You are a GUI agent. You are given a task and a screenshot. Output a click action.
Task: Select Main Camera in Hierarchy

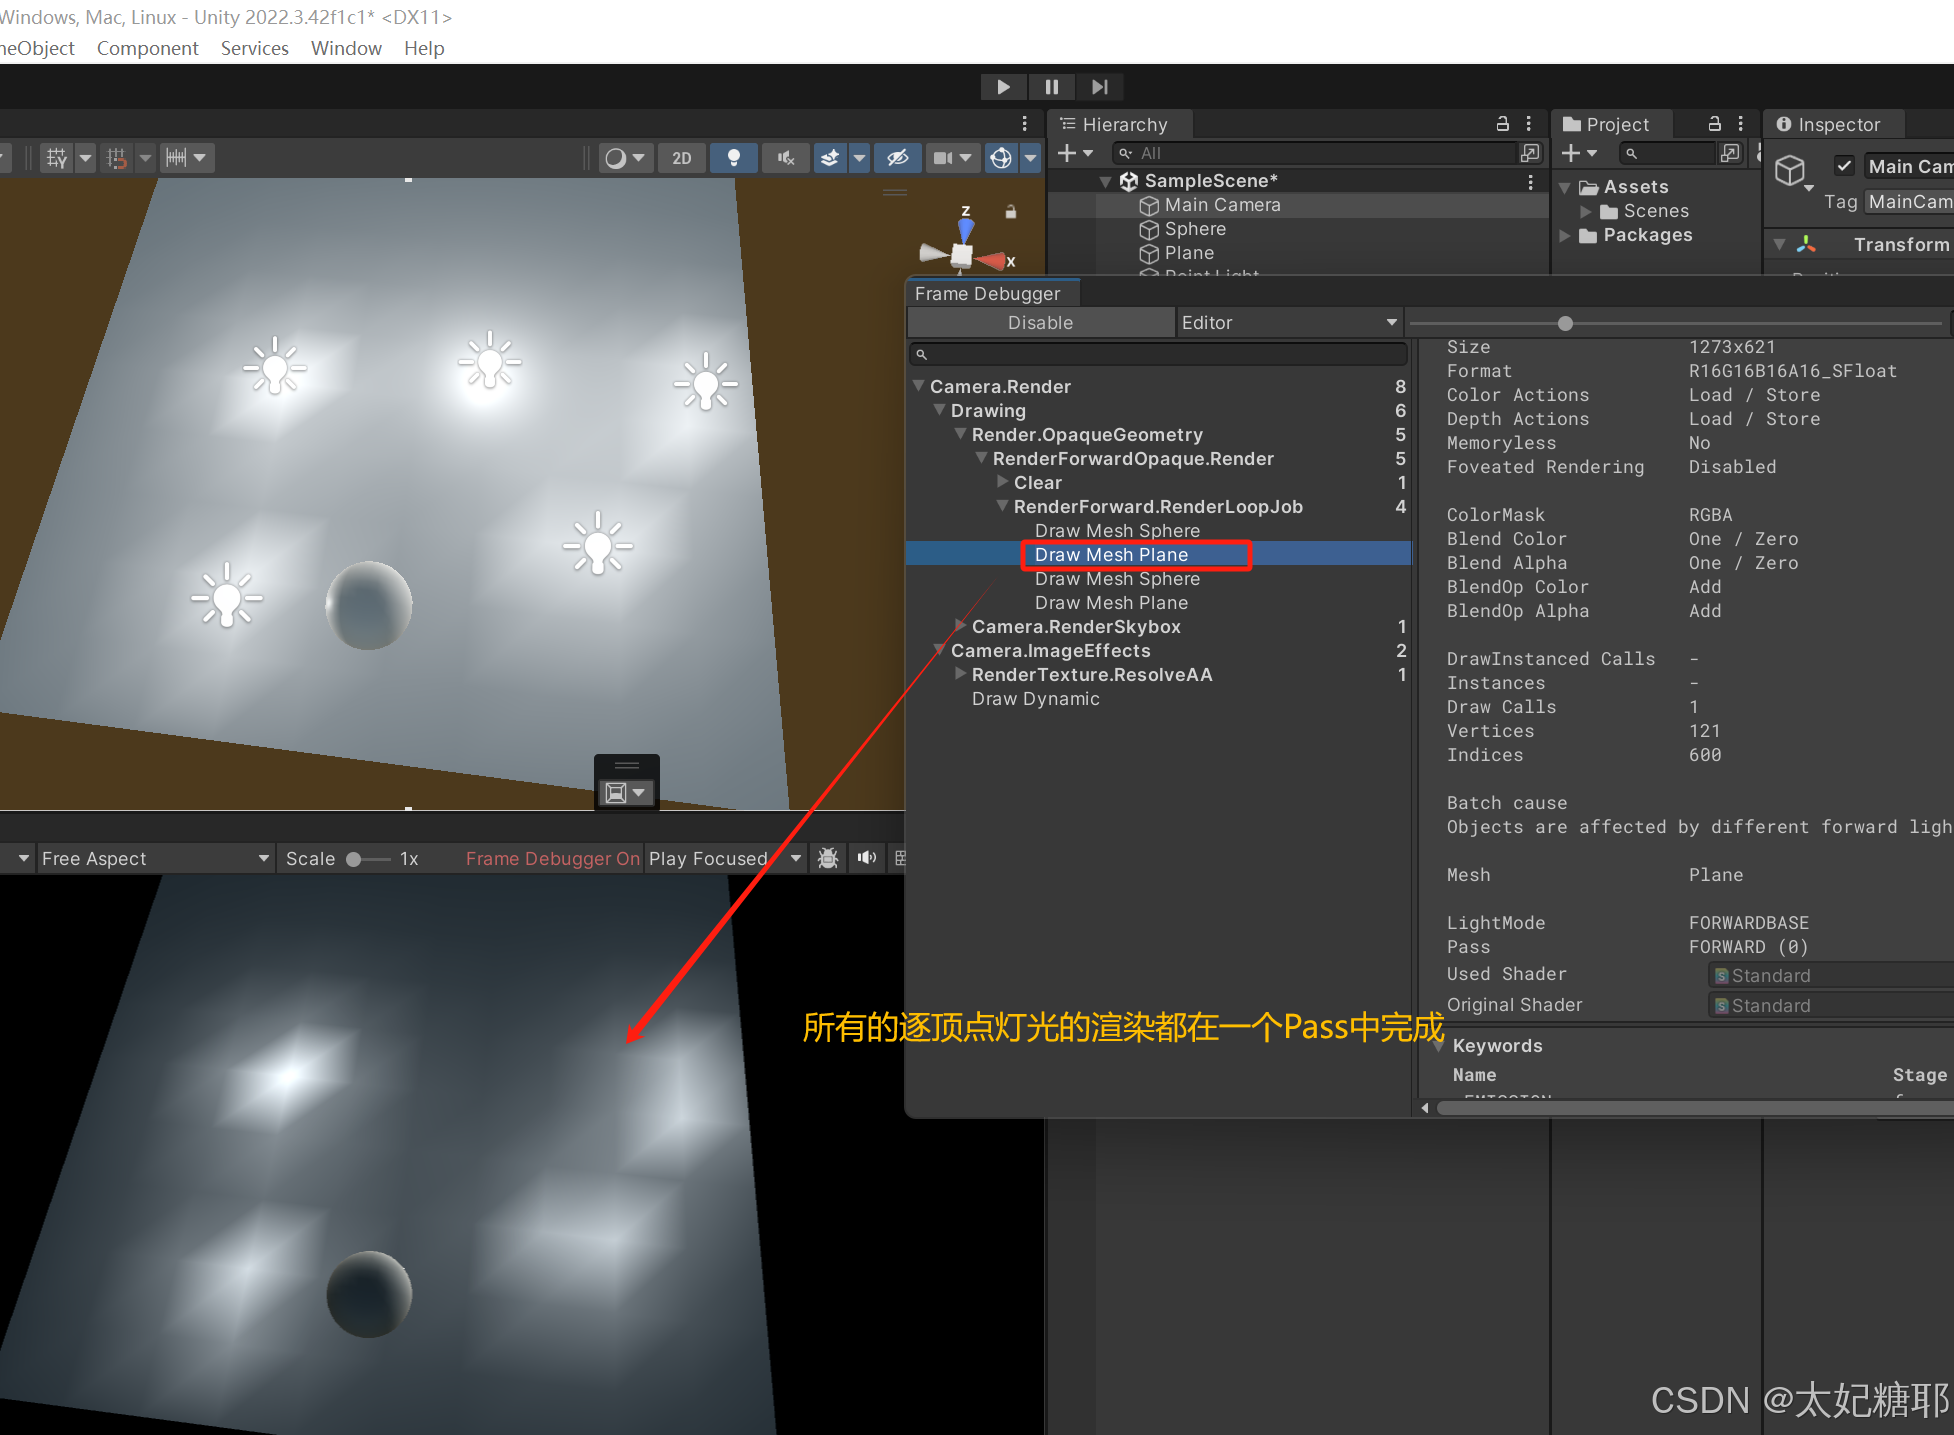pyautogui.click(x=1222, y=205)
